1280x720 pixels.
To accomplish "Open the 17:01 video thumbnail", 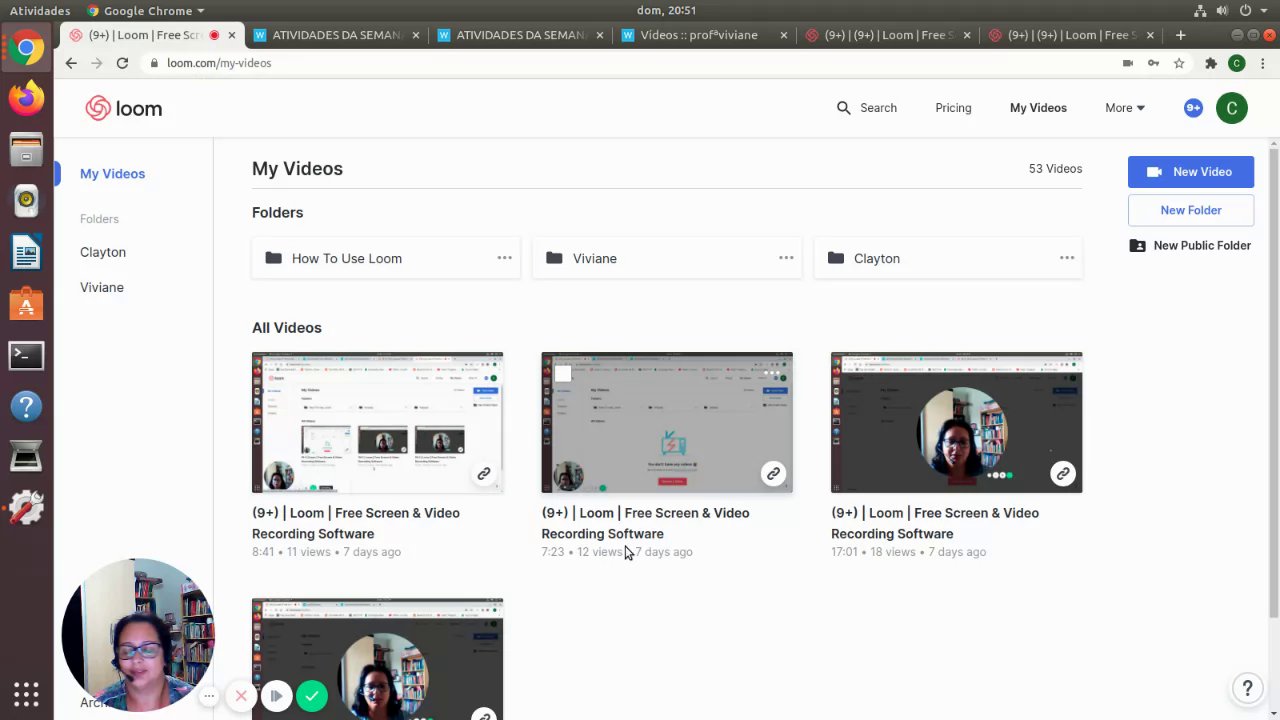I will point(956,422).
